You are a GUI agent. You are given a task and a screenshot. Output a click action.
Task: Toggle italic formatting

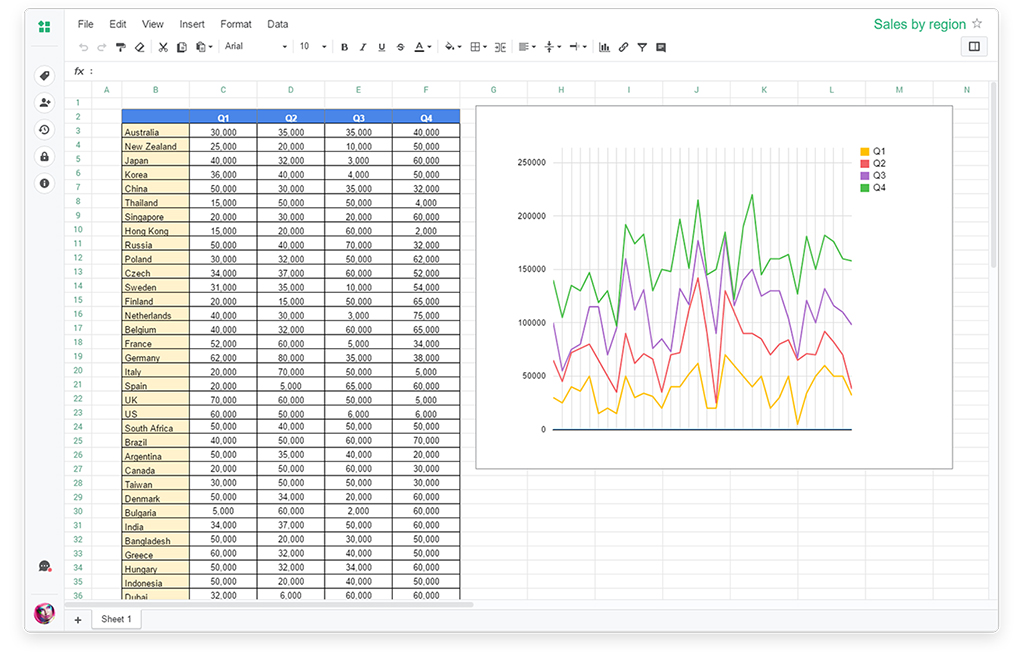point(363,47)
